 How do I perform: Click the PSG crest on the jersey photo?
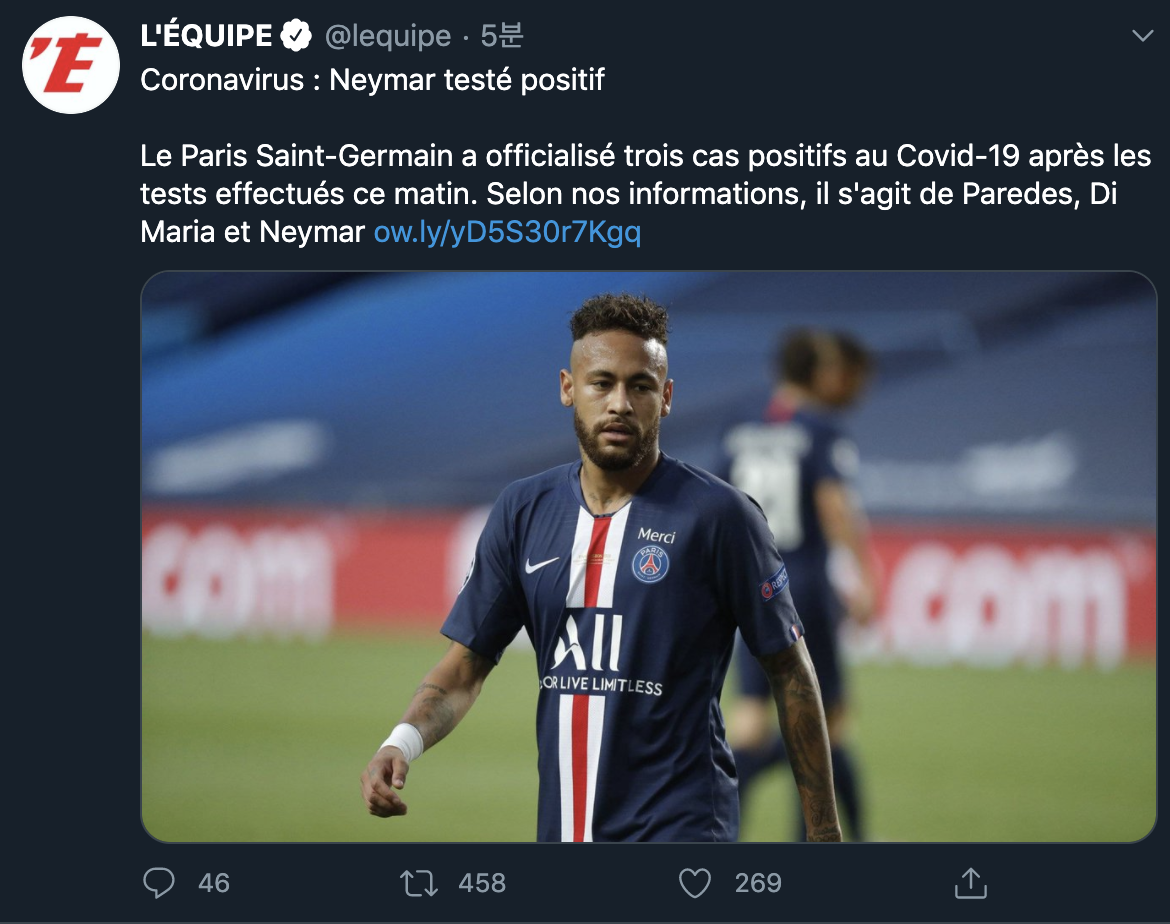click(651, 565)
